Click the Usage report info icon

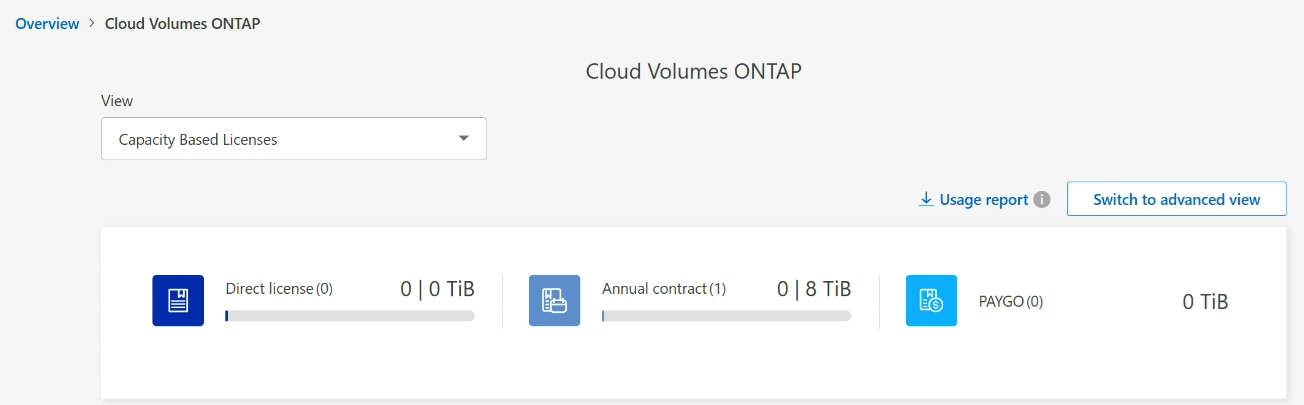point(1042,199)
